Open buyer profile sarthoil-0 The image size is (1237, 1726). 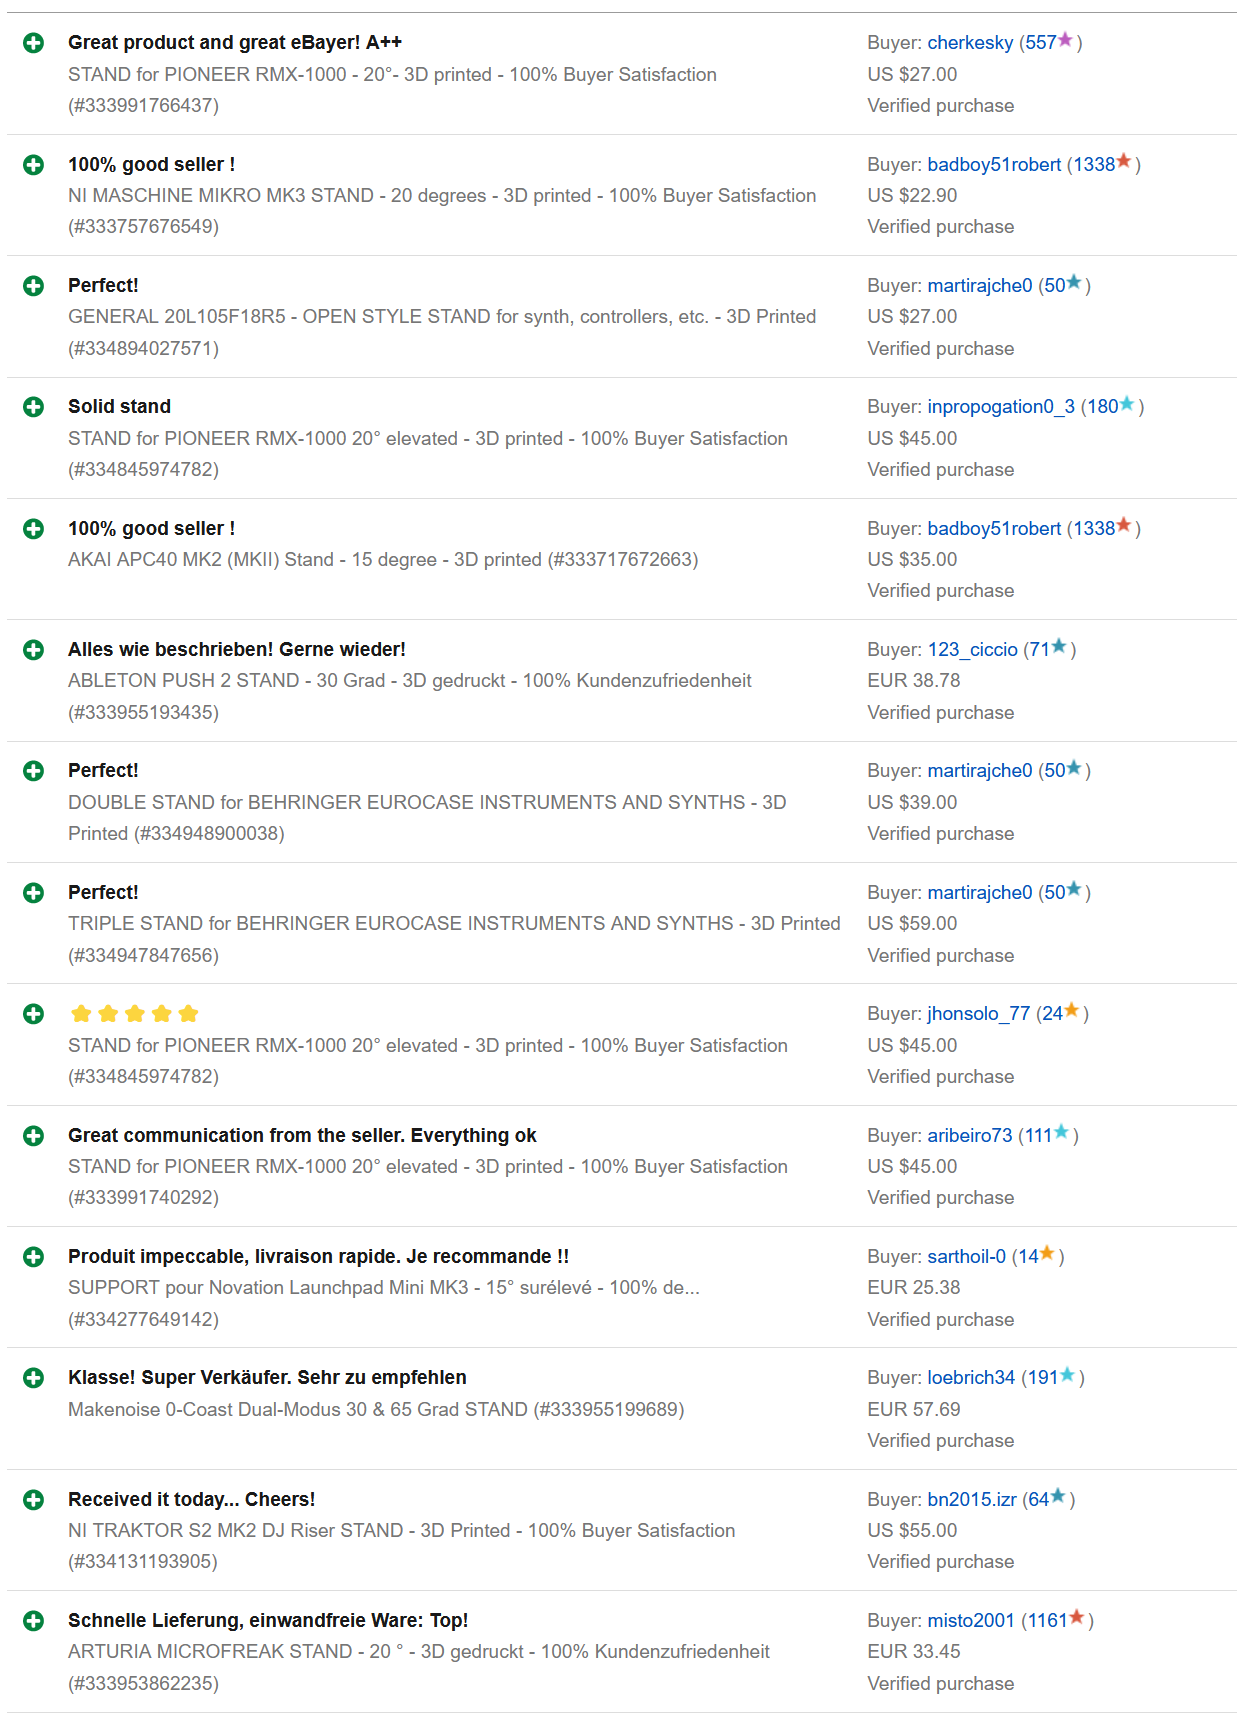[x=967, y=1257]
